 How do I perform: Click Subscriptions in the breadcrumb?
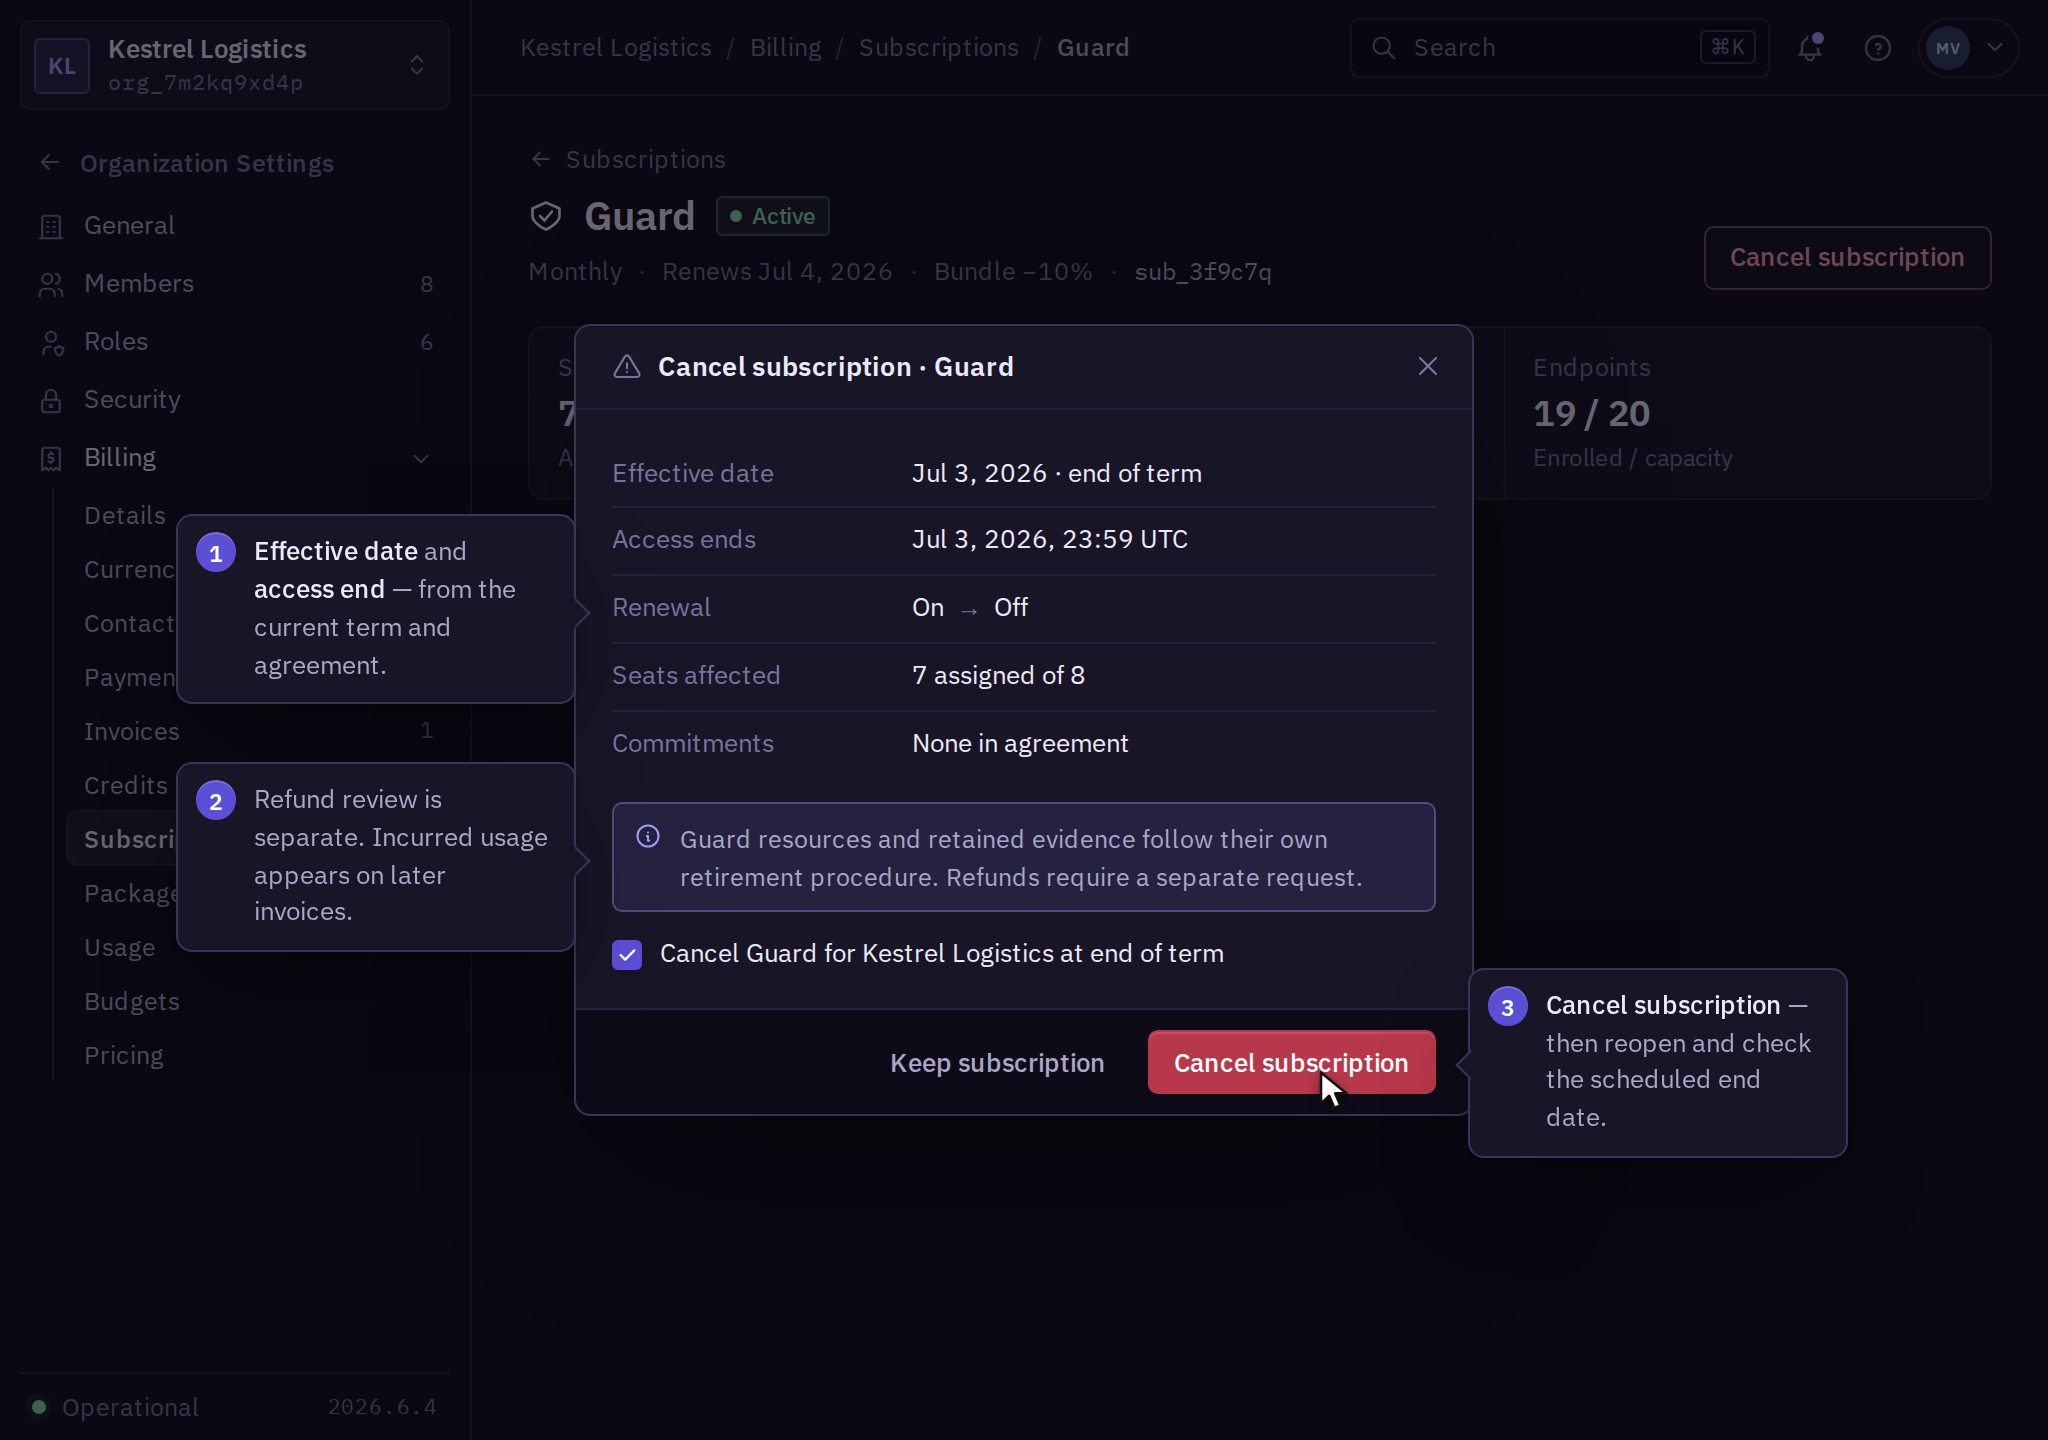938,47
